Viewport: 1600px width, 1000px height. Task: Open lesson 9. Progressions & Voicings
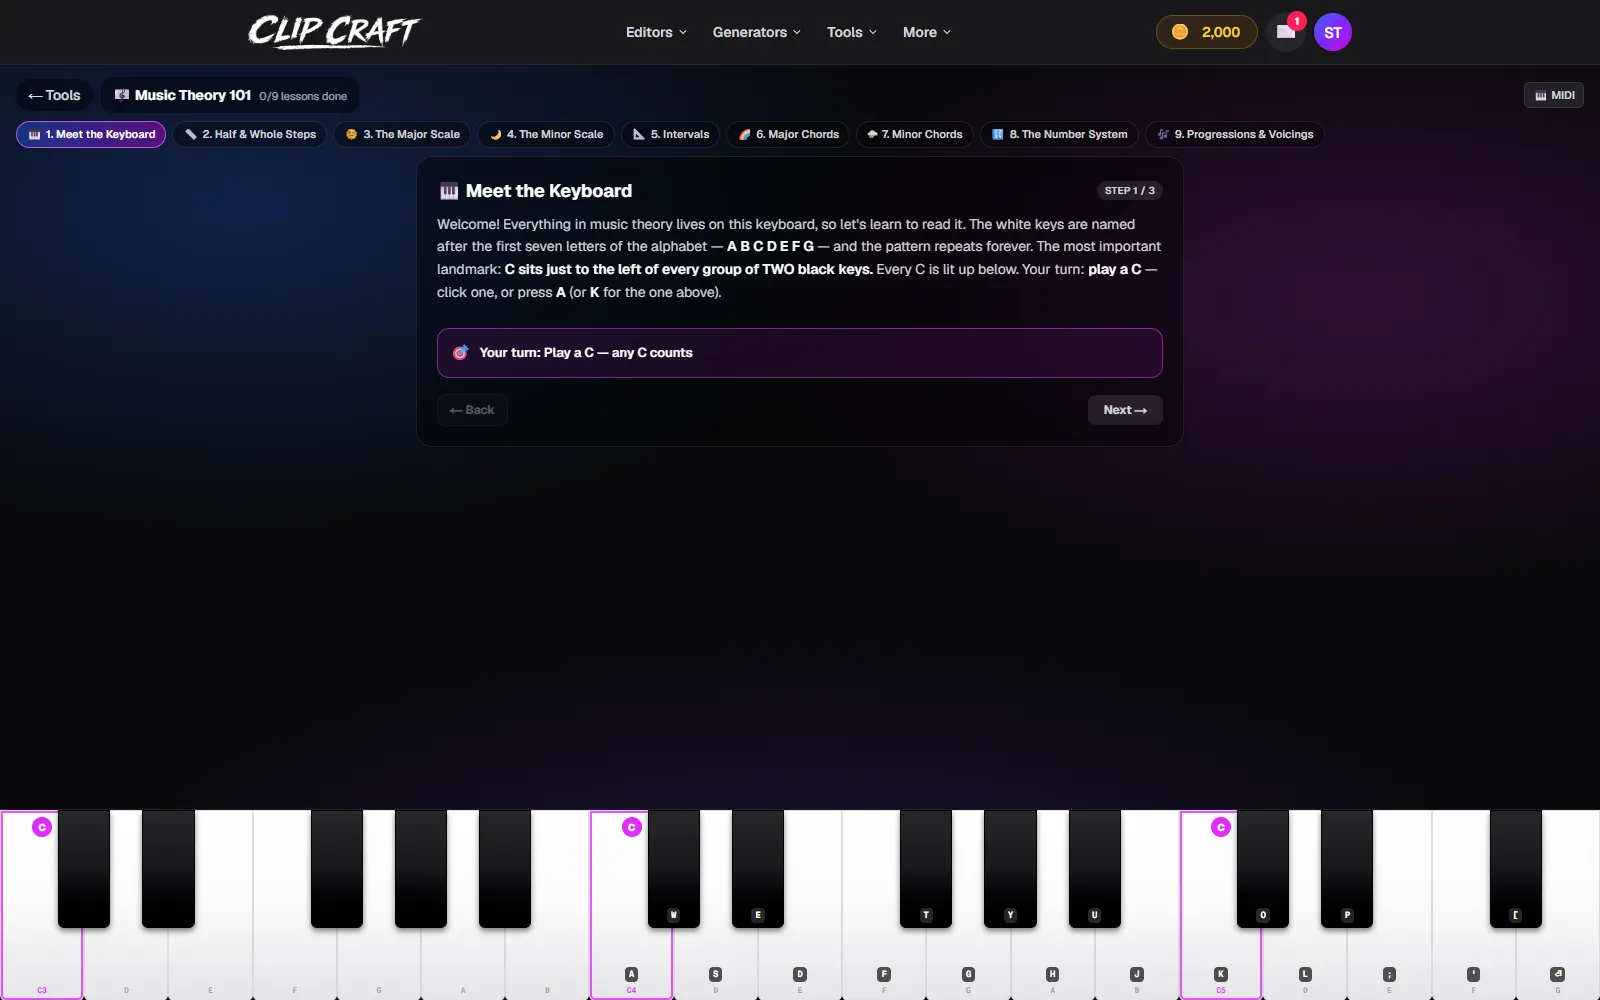pos(1235,134)
